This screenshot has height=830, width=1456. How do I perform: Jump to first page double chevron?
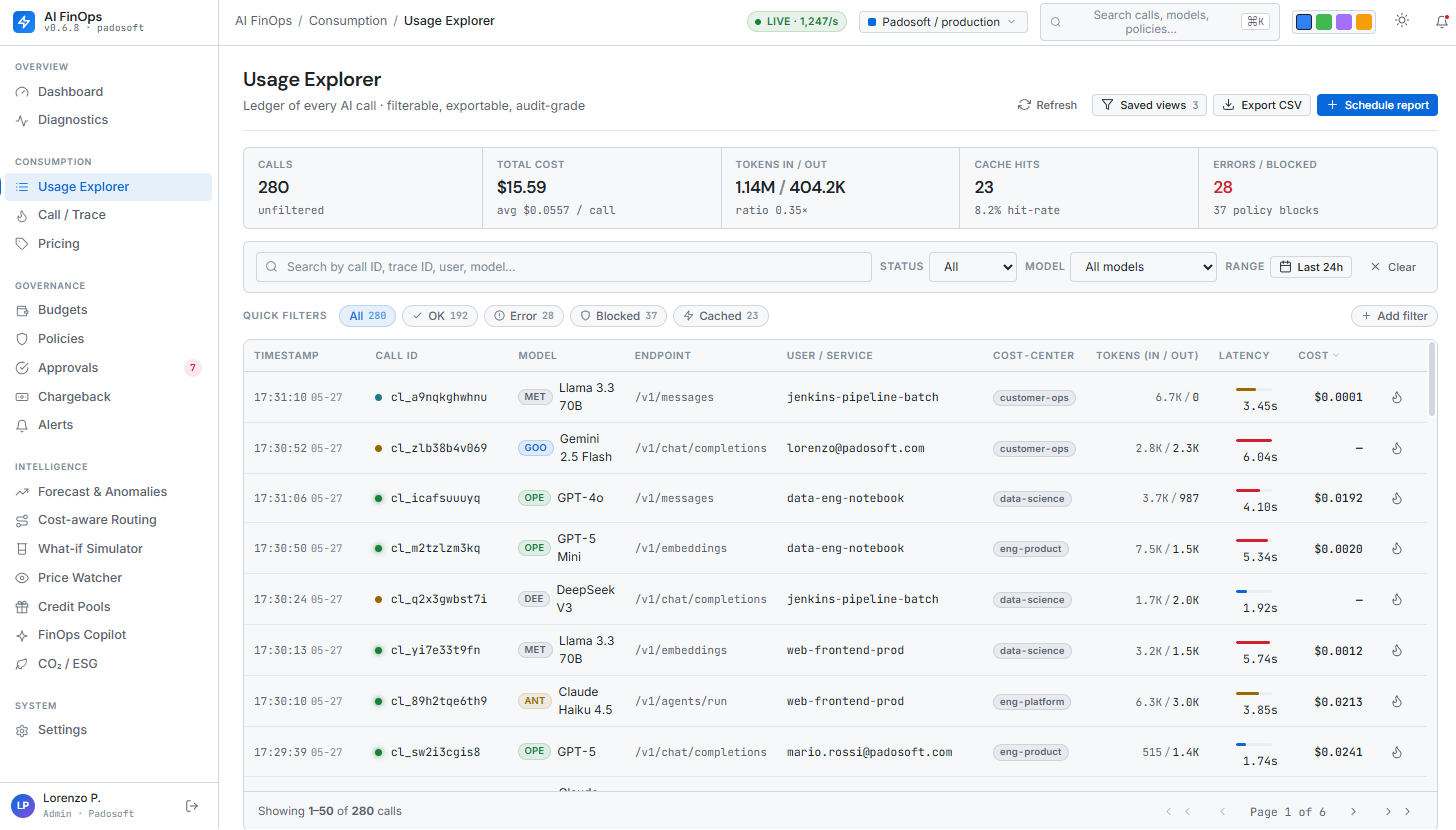click(x=1178, y=811)
